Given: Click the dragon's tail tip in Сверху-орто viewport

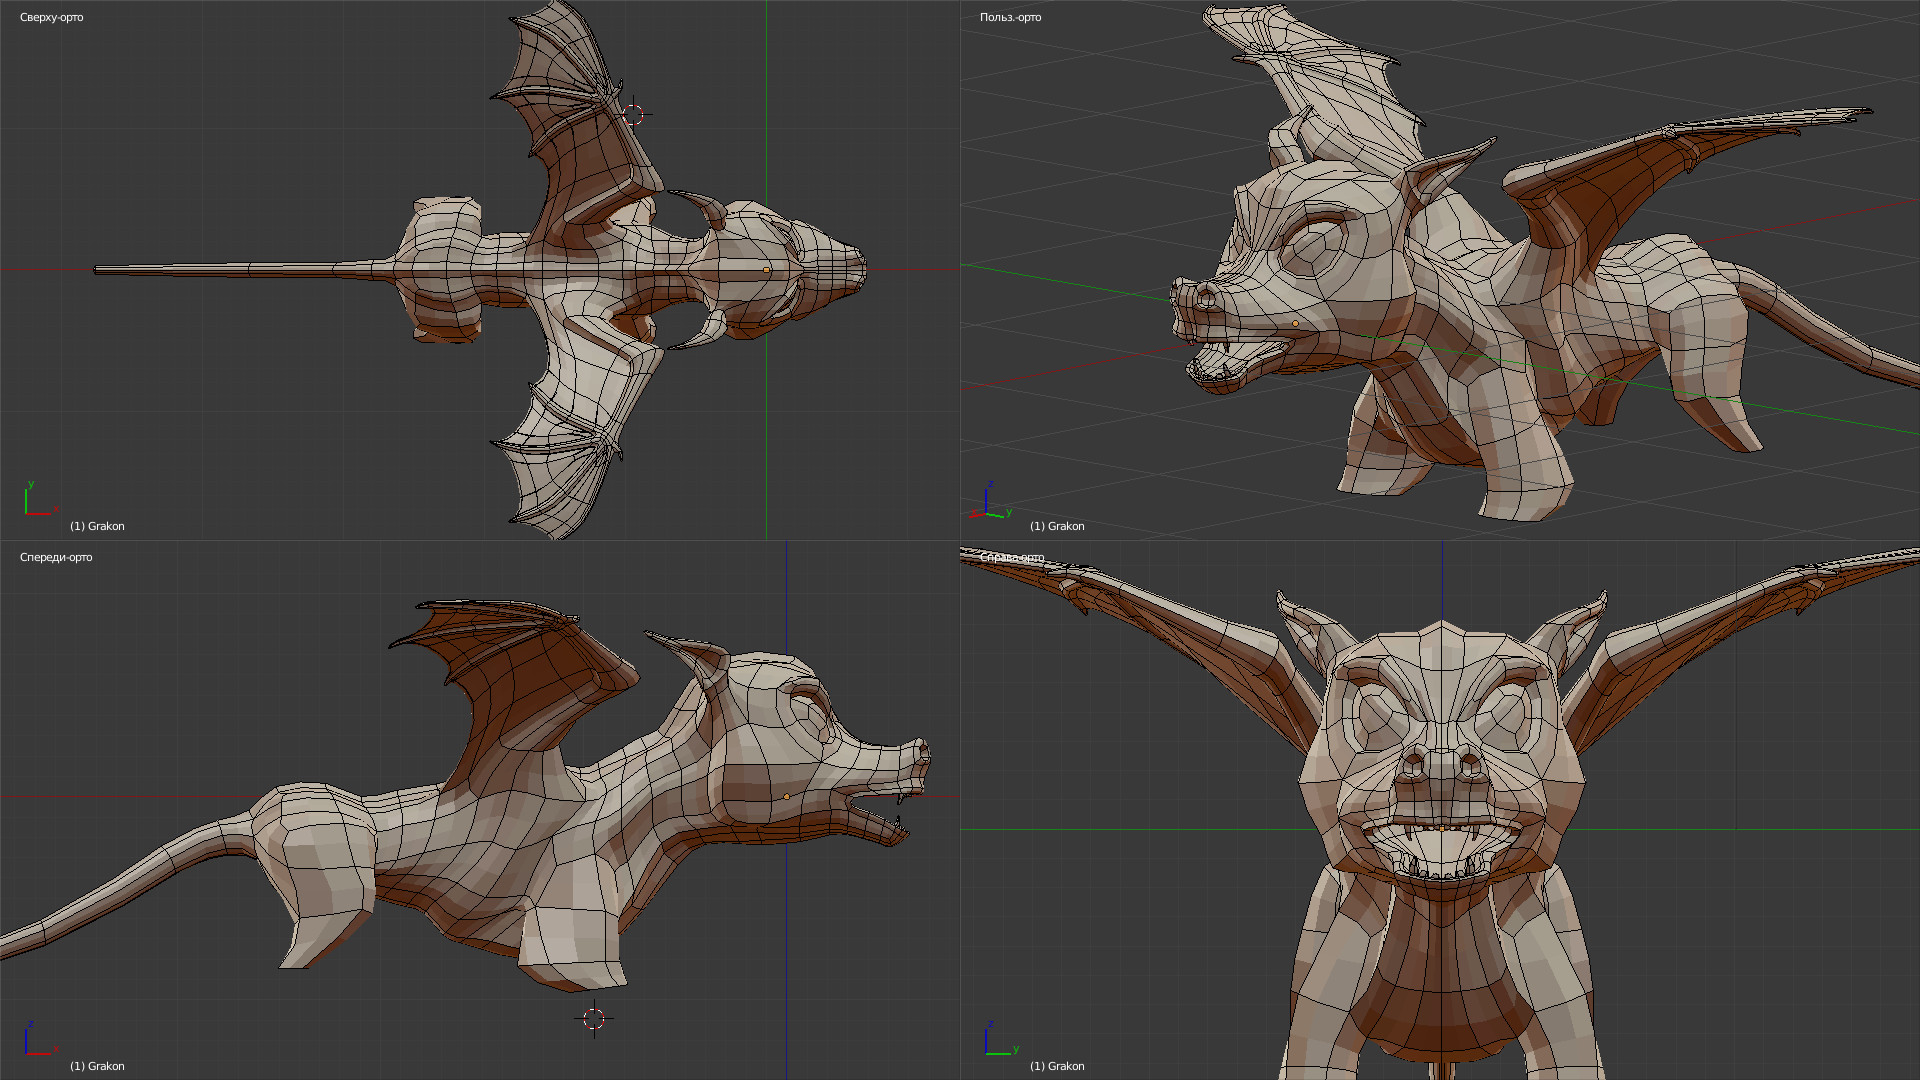Looking at the screenshot, I should [98, 270].
